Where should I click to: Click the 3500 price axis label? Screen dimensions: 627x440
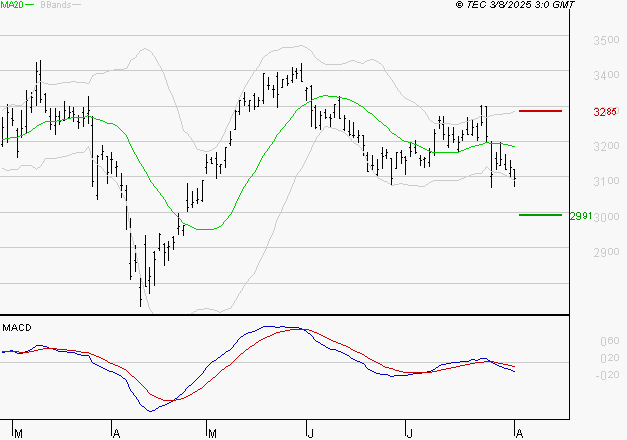pyautogui.click(x=606, y=40)
